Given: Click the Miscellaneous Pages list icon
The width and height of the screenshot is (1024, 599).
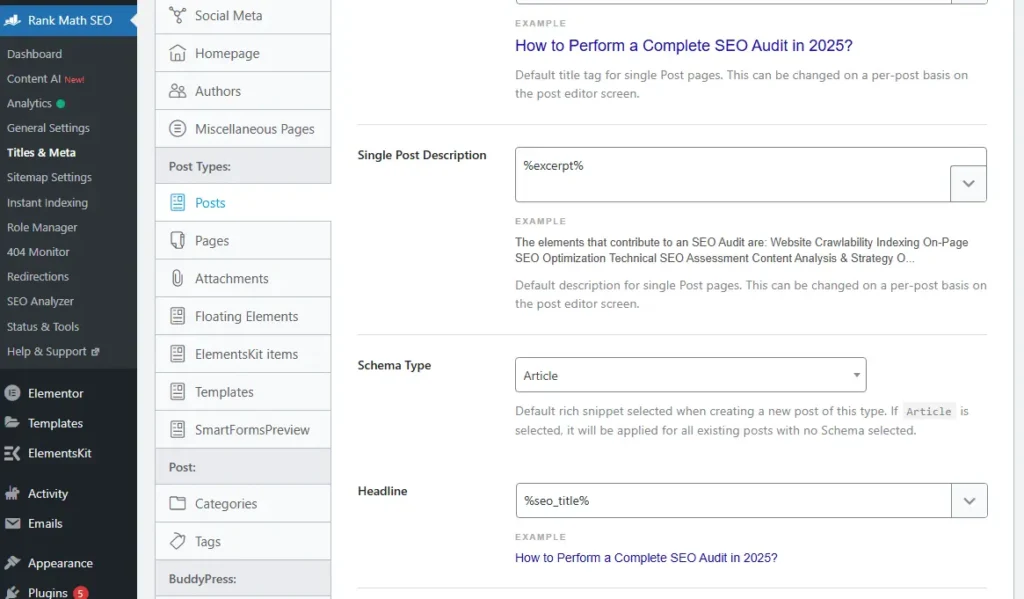Looking at the screenshot, I should (178, 129).
